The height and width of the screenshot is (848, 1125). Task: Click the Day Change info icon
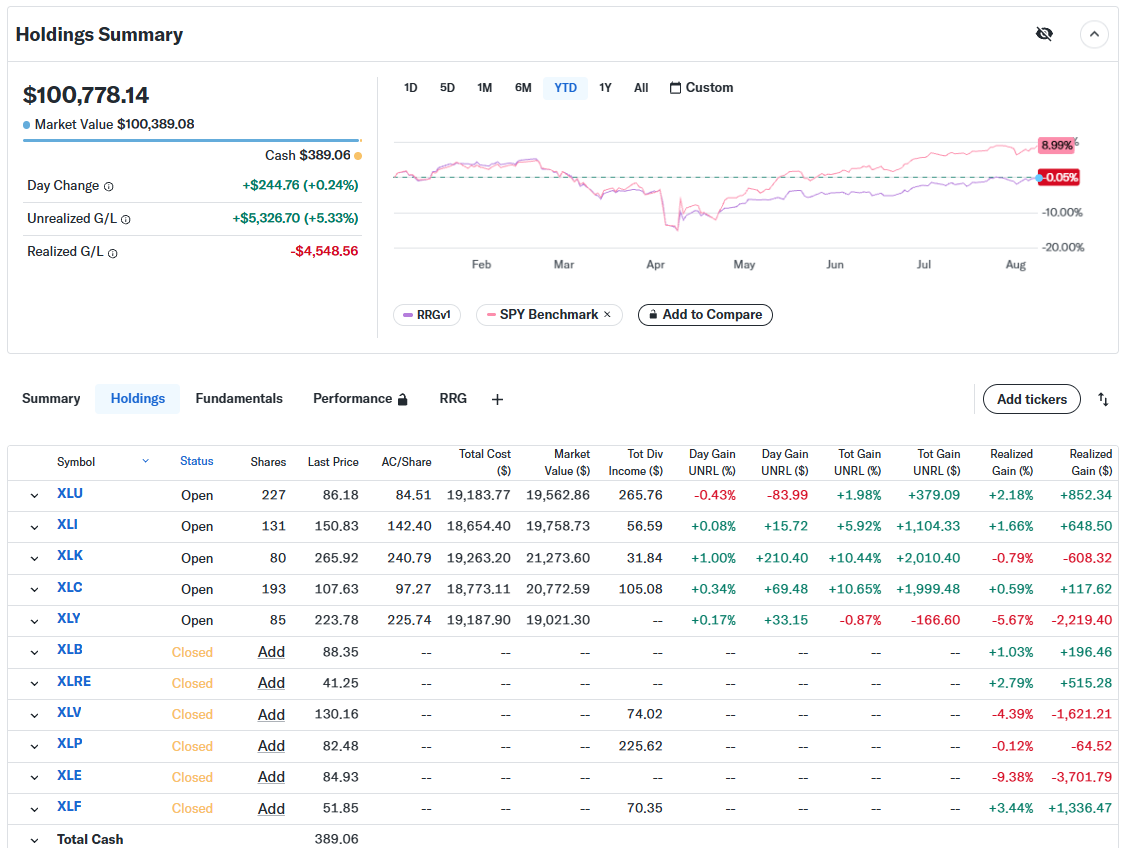(109, 187)
